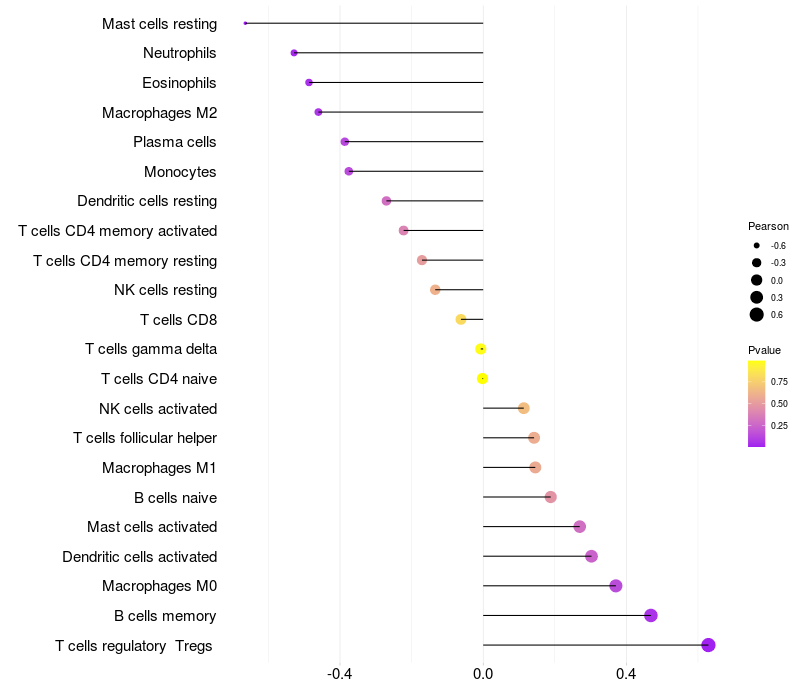Click the Dendritic cells activated label
The width and height of the screenshot is (800, 700).
point(140,557)
